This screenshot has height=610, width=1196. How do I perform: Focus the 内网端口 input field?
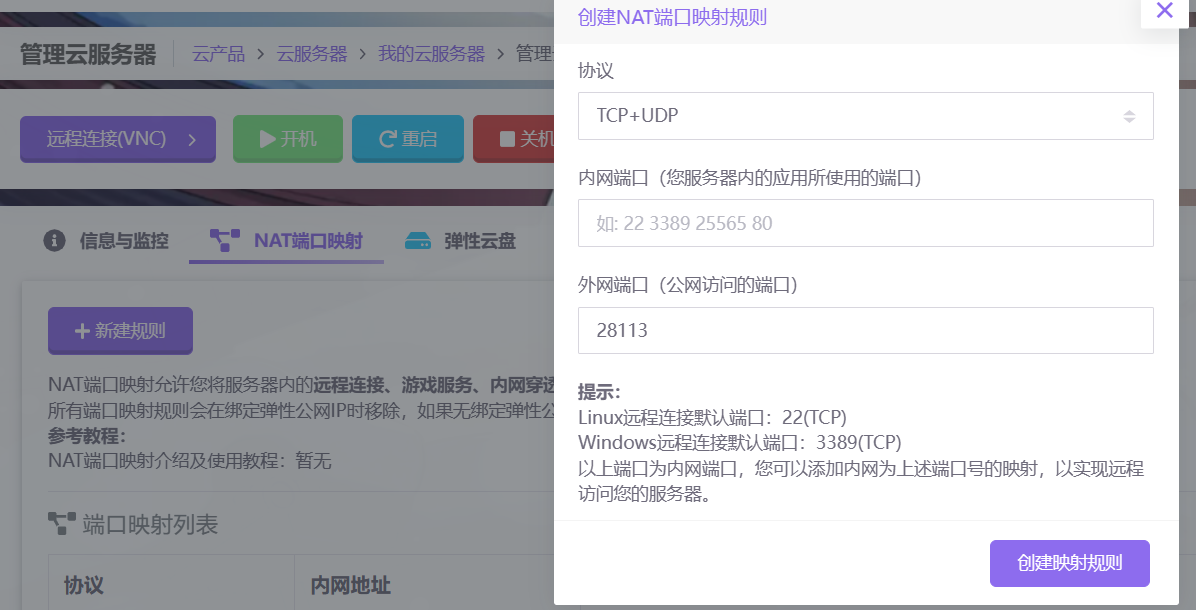pos(865,223)
